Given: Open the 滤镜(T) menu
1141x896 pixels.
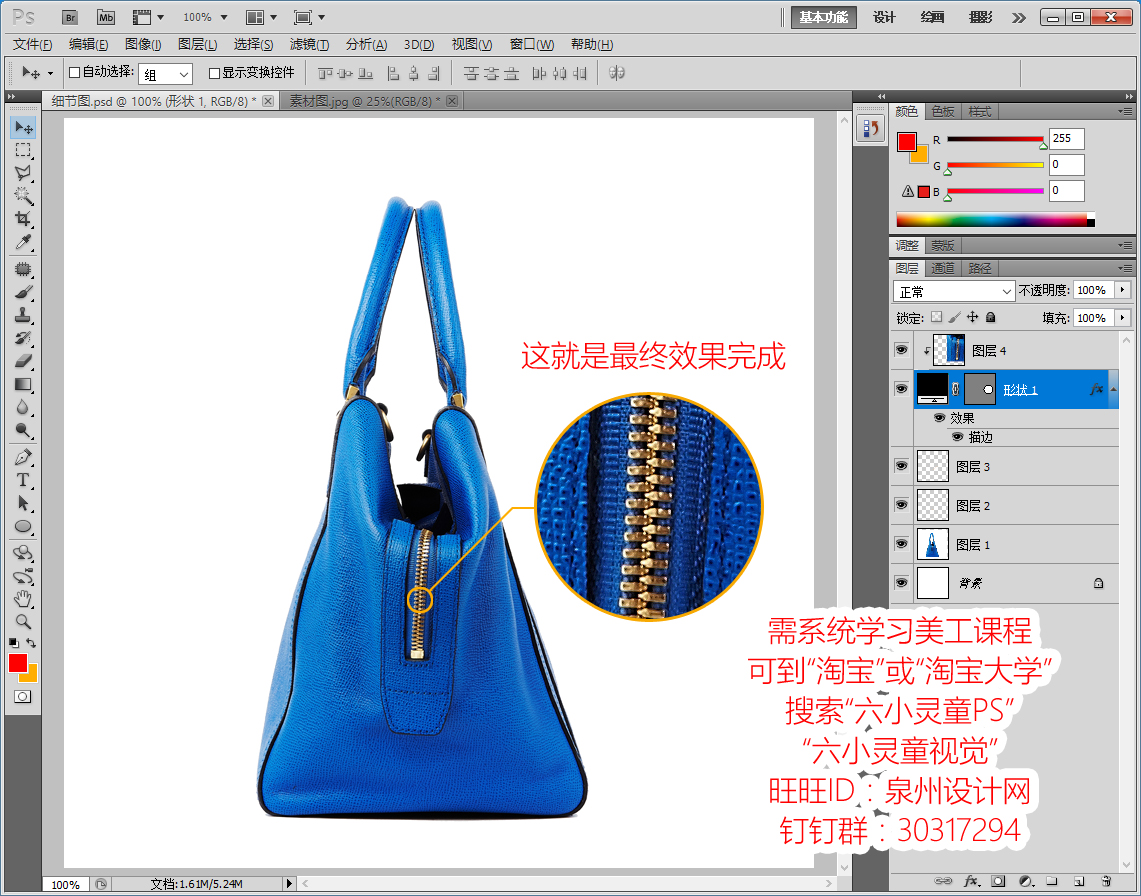Looking at the screenshot, I should 309,45.
